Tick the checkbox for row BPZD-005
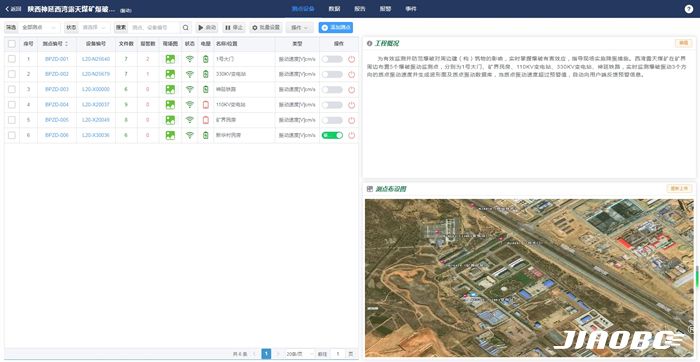This screenshot has height=362, width=700. coord(12,120)
